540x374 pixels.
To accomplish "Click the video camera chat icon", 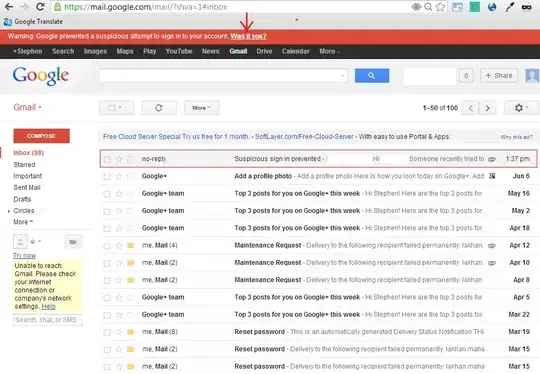I will (73, 242).
